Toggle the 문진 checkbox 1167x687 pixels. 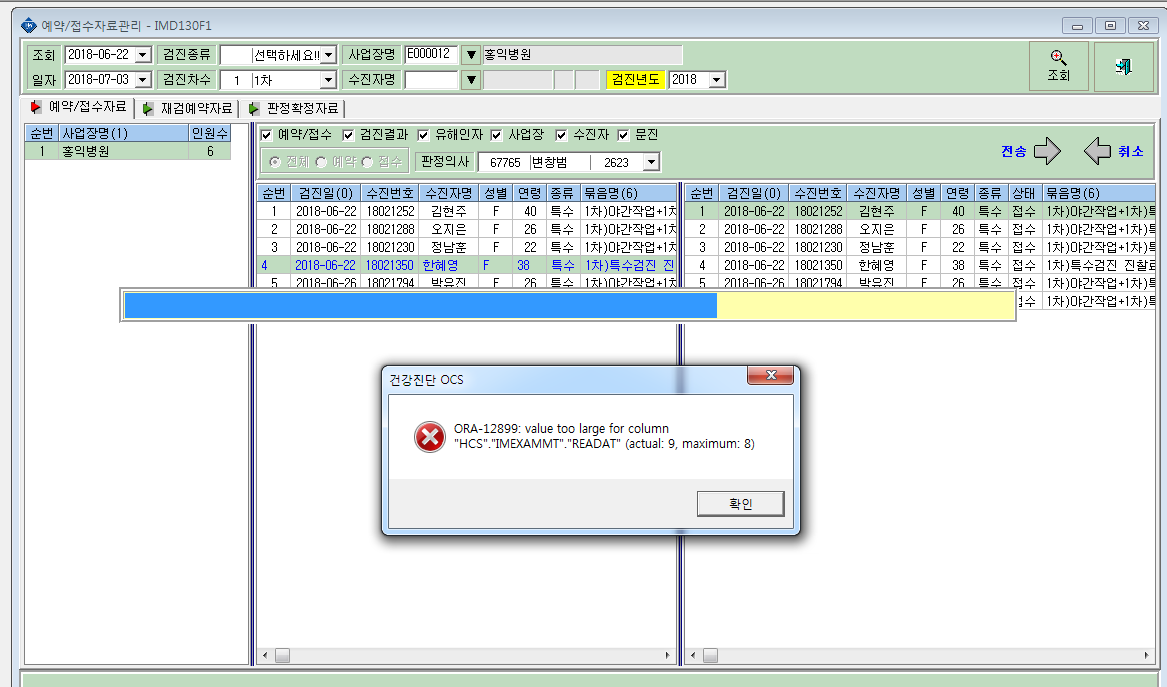(623, 135)
